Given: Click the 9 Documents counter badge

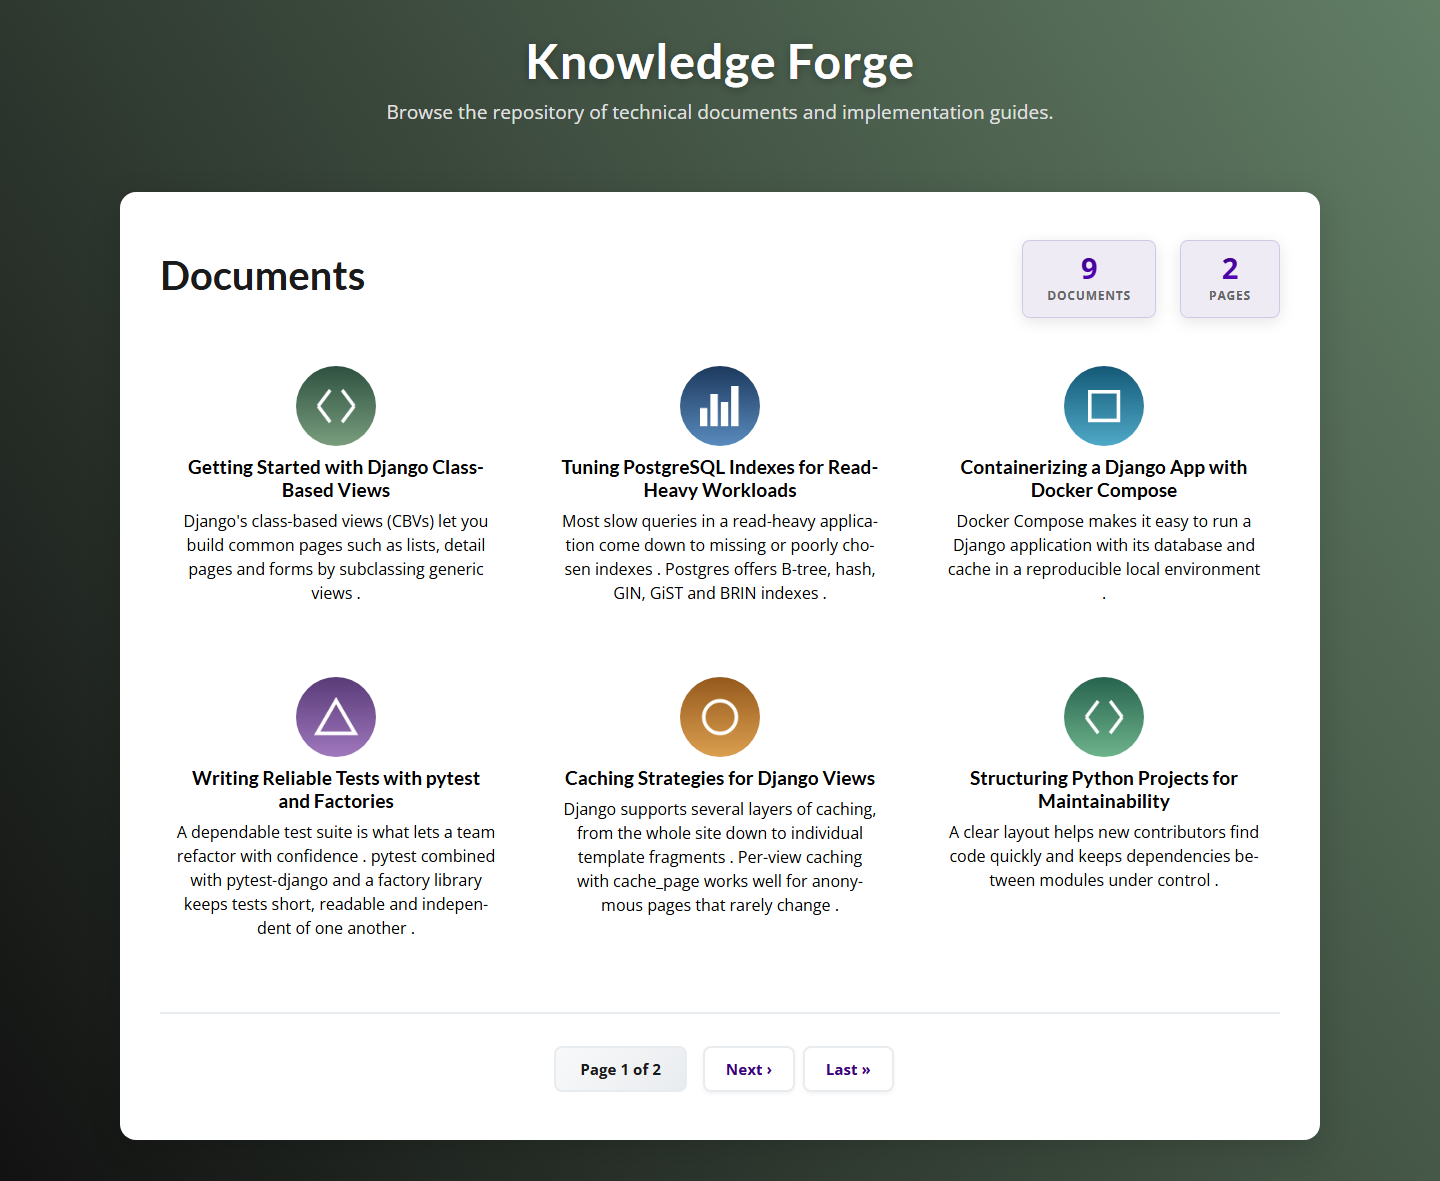Looking at the screenshot, I should (1089, 279).
